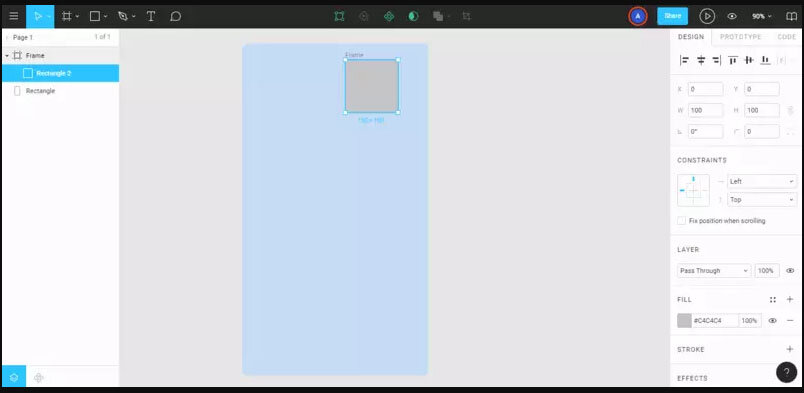
Task: Click the X position field
Action: tap(706, 89)
